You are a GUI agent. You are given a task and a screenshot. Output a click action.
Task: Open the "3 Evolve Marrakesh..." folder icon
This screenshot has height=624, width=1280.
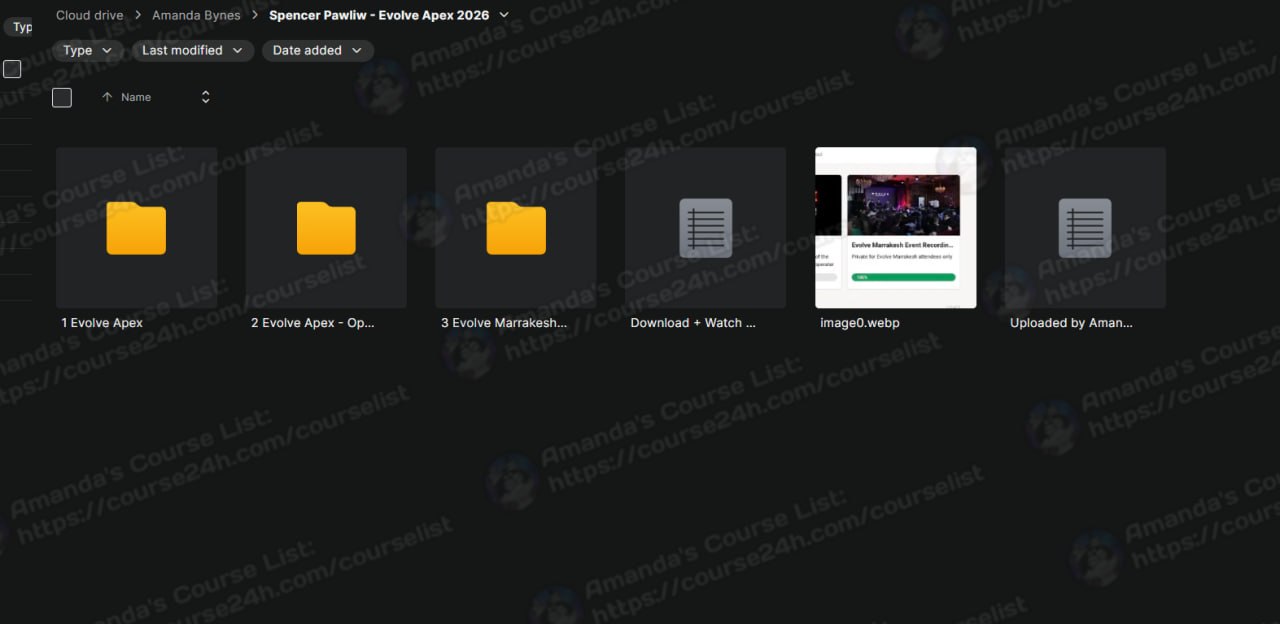516,228
